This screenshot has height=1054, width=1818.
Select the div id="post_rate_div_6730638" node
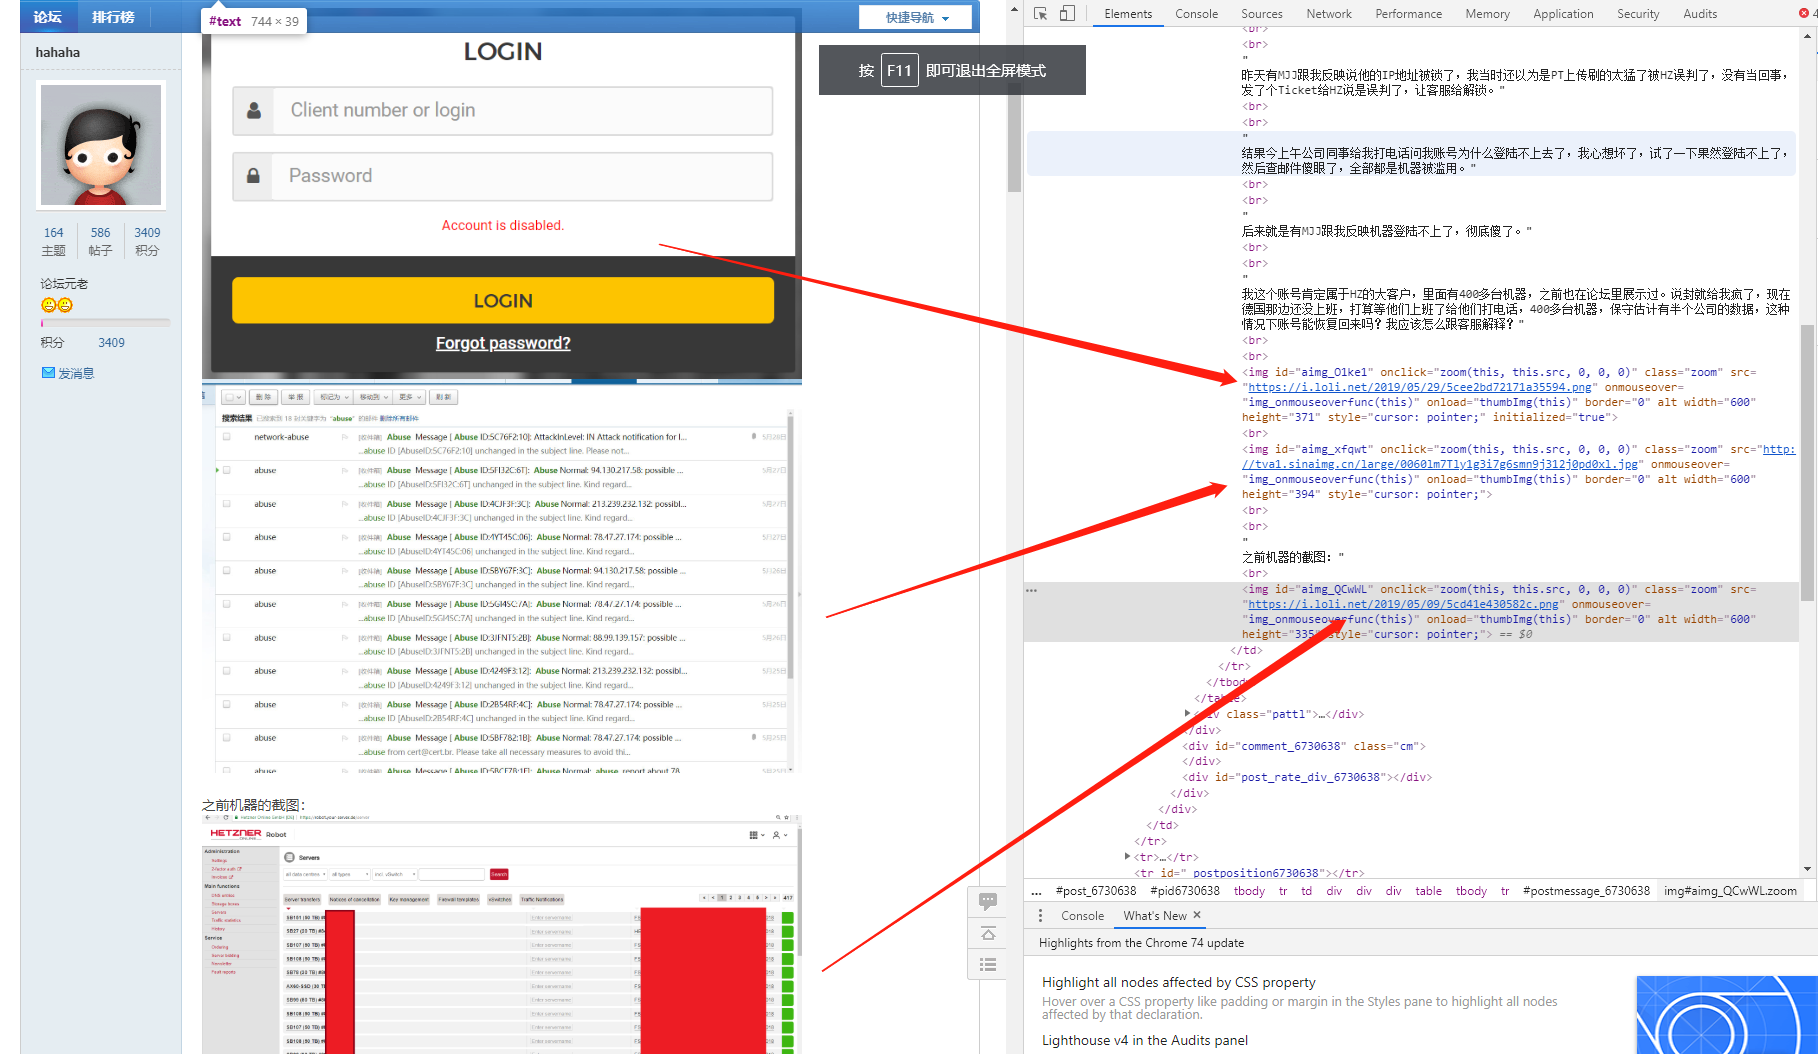coord(1307,777)
